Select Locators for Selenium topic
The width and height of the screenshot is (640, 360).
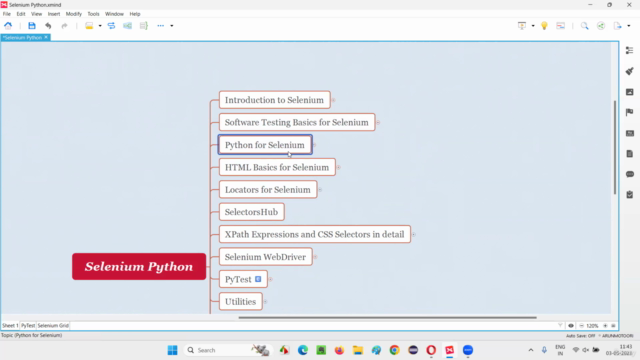click(x=268, y=190)
